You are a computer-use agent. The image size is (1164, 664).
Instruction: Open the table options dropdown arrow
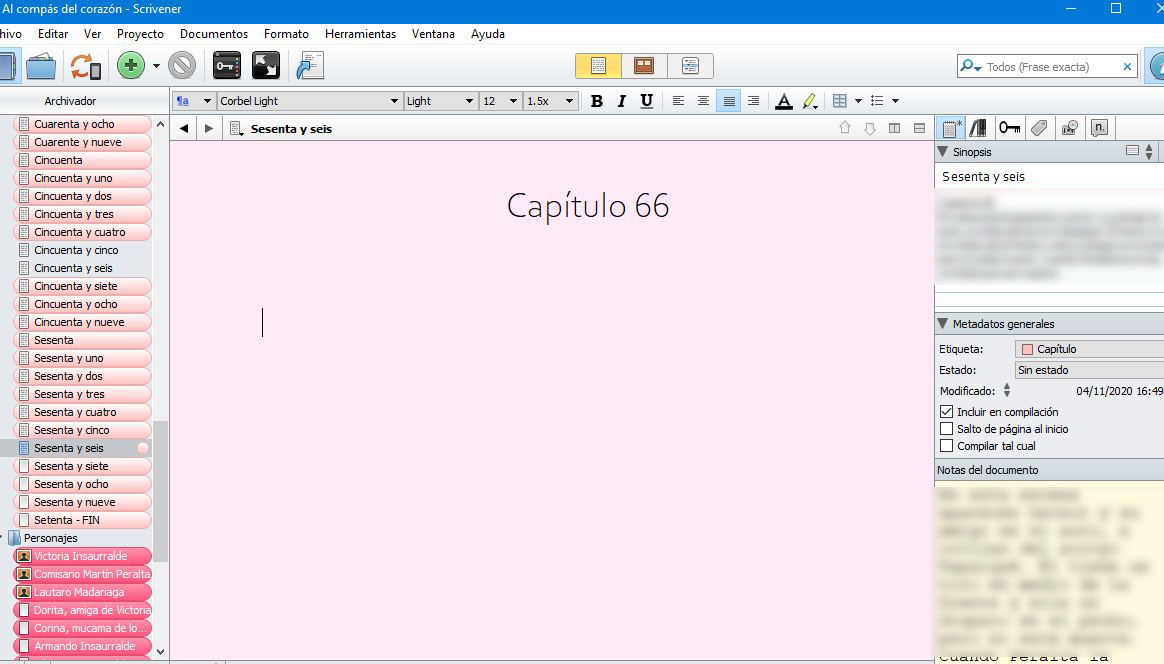pyautogui.click(x=858, y=101)
